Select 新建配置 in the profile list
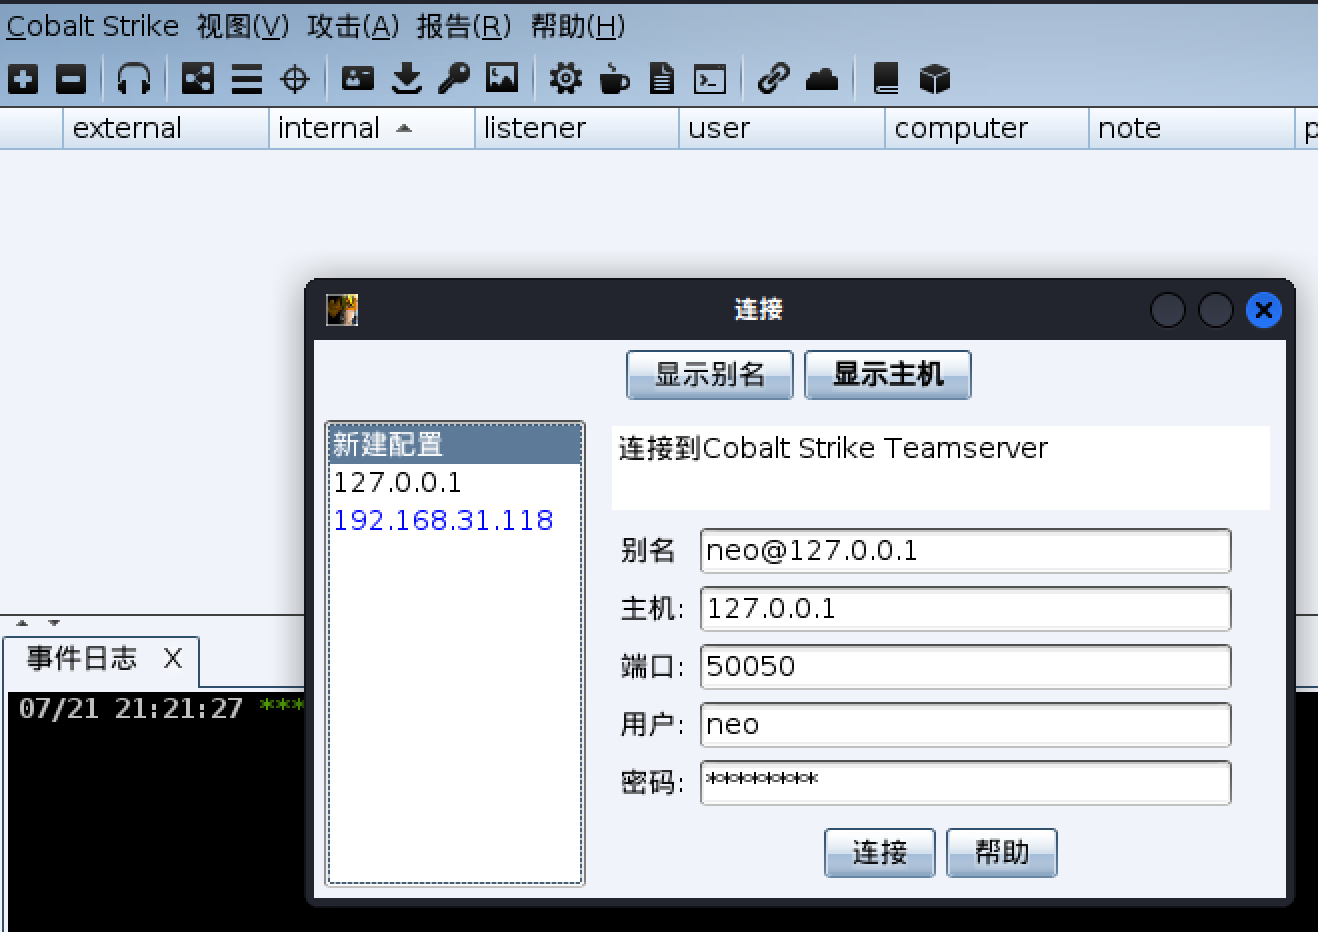This screenshot has width=1318, height=932. (455, 444)
